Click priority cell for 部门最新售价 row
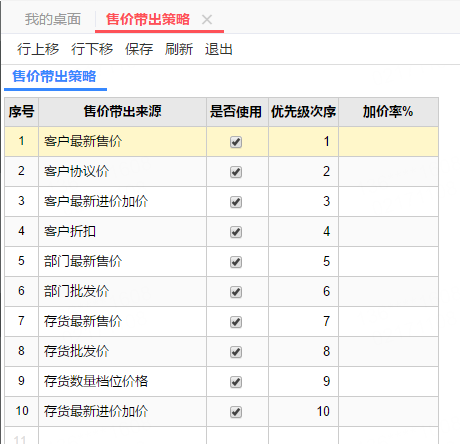 [303, 262]
